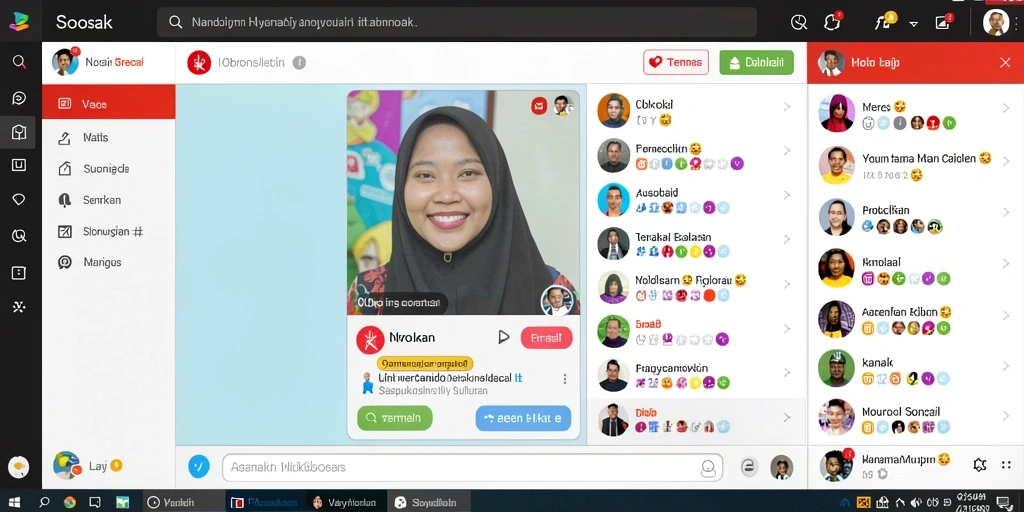Image resolution: width=1024 pixels, height=512 pixels.
Task: Select the Knolaal contact
Action: point(915,268)
